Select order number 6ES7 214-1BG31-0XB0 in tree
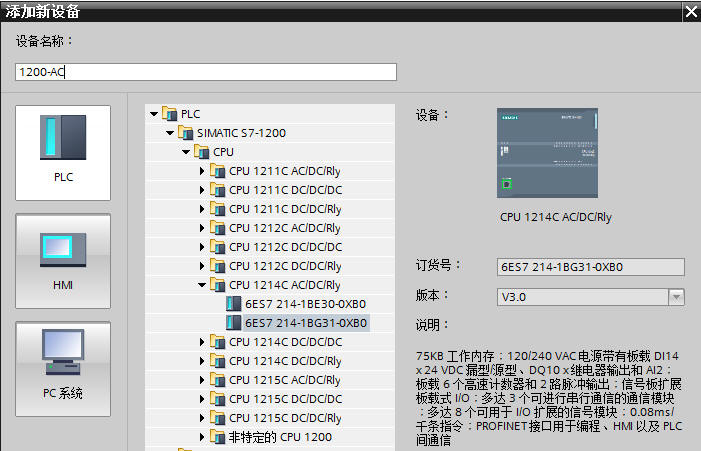701x451 pixels. click(306, 323)
